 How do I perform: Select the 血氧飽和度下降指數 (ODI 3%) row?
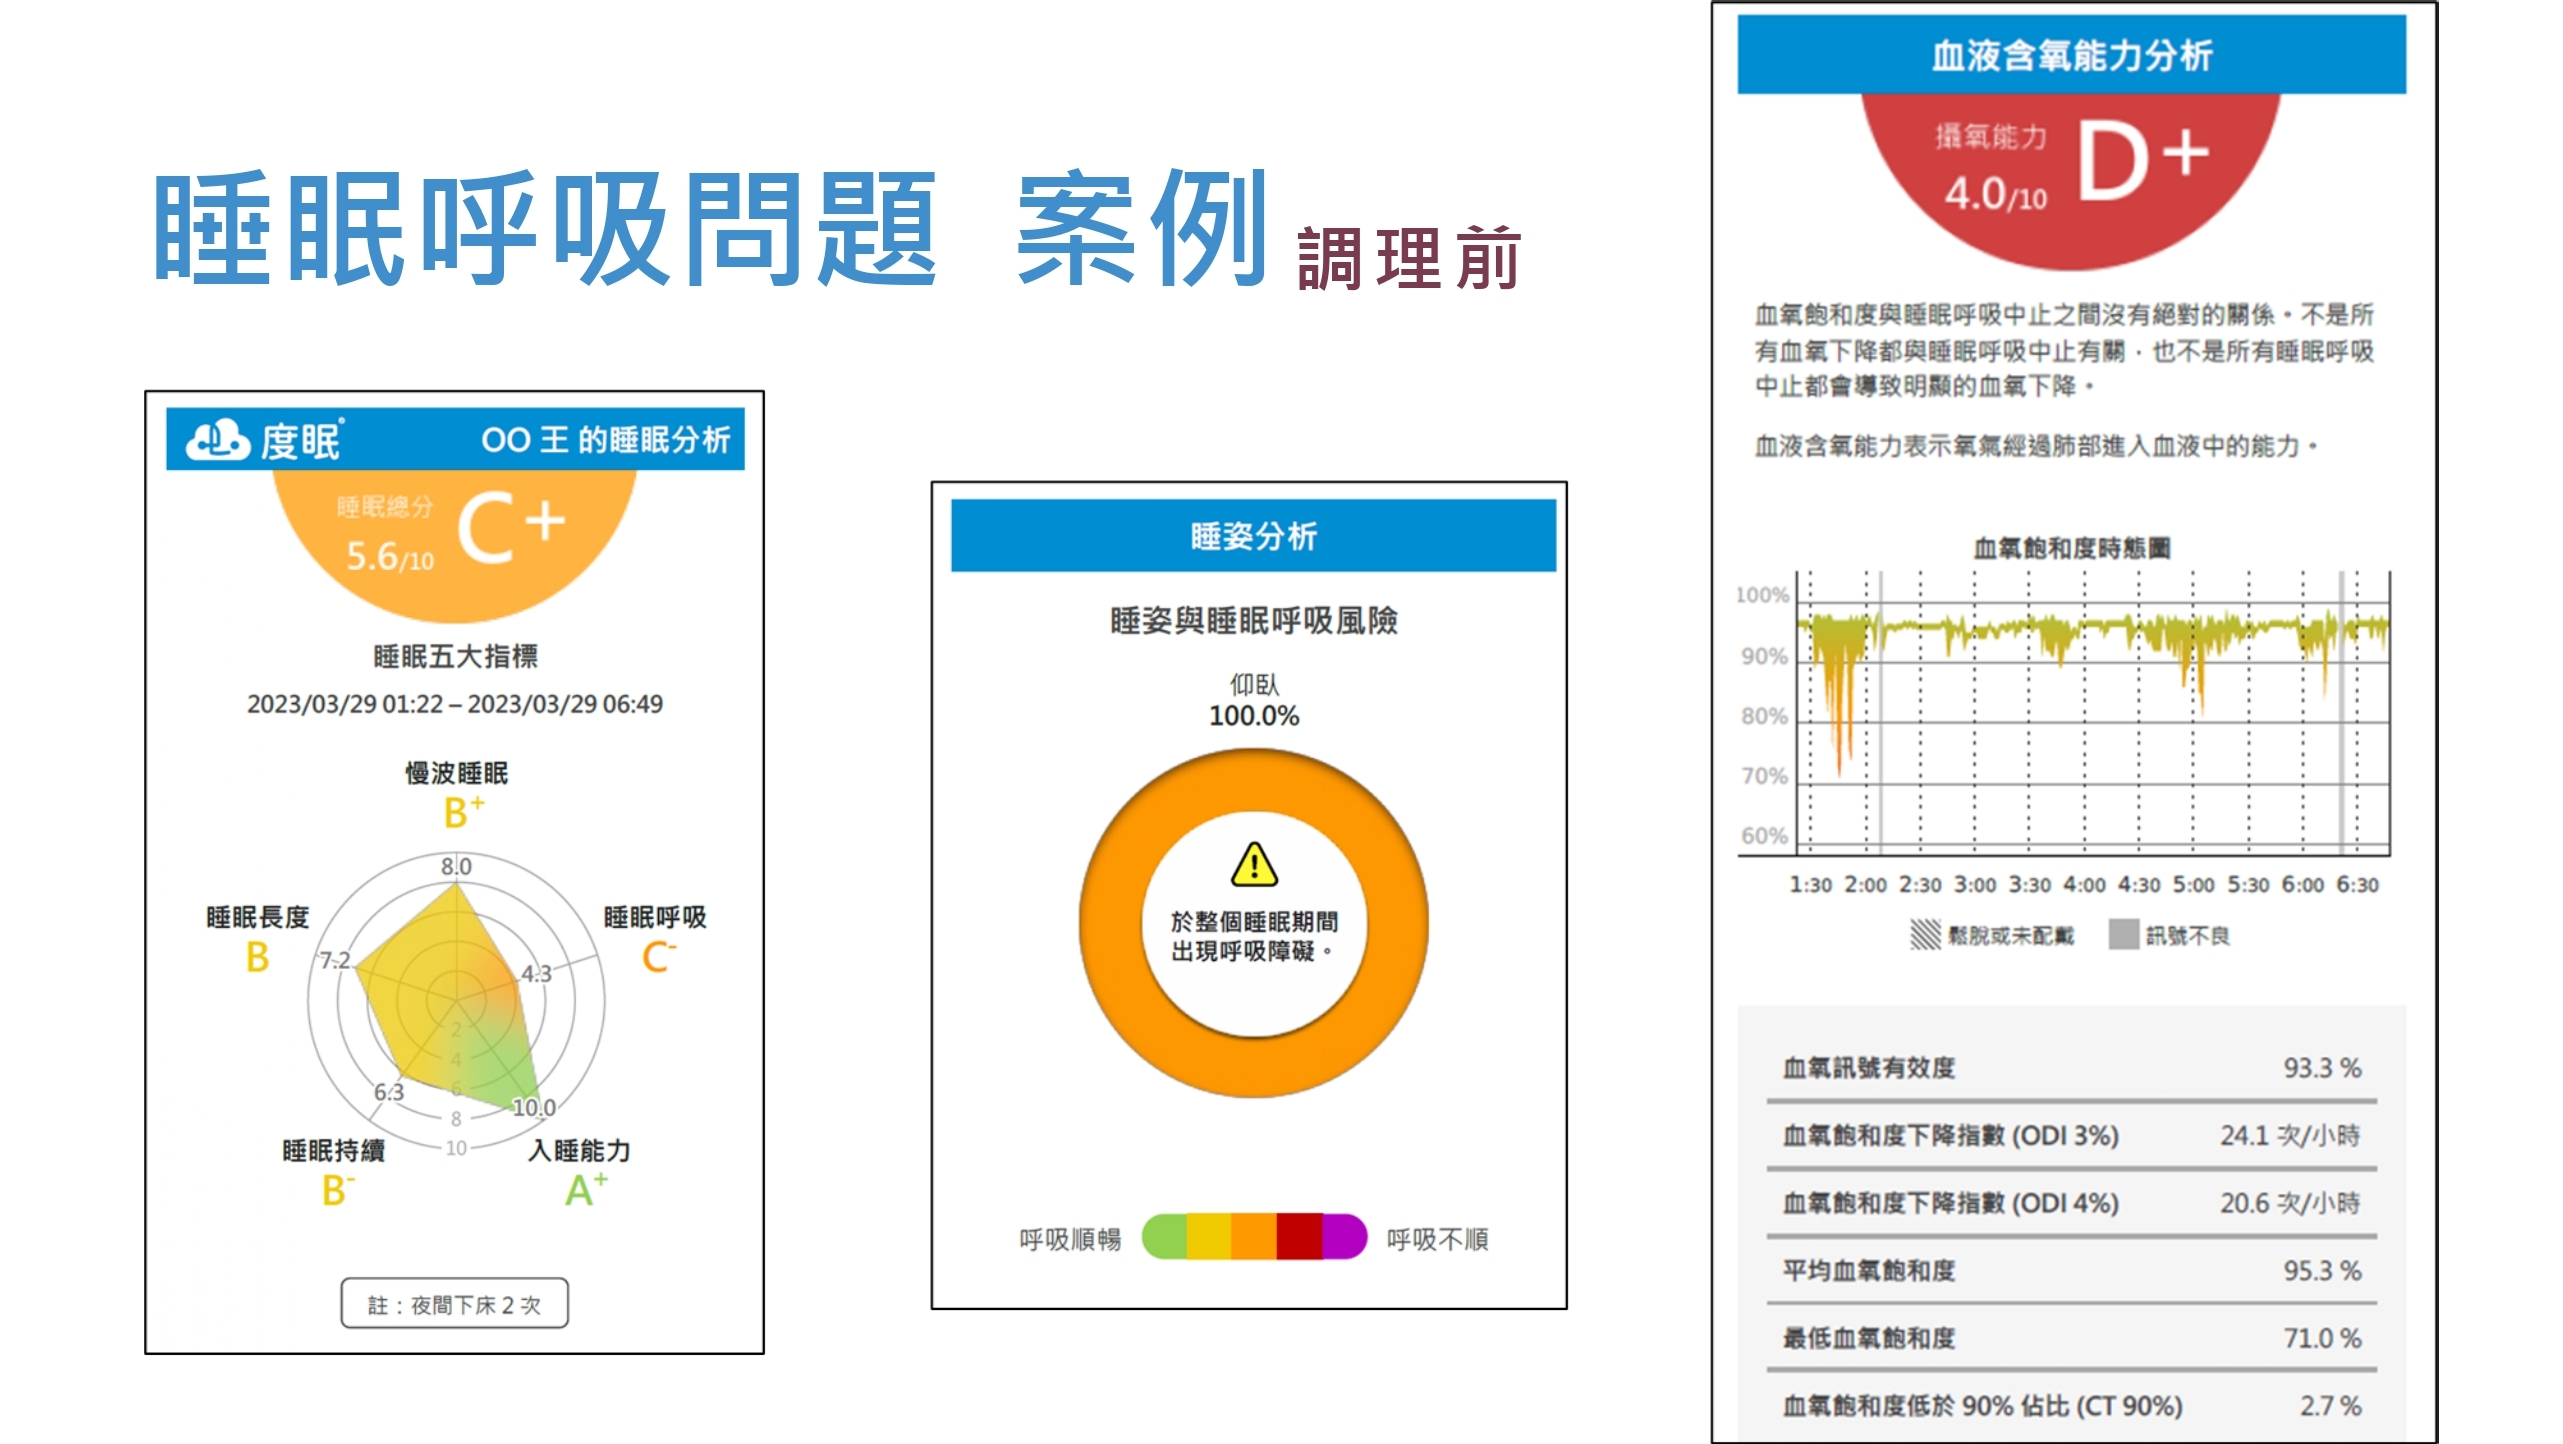coord(2071,1136)
